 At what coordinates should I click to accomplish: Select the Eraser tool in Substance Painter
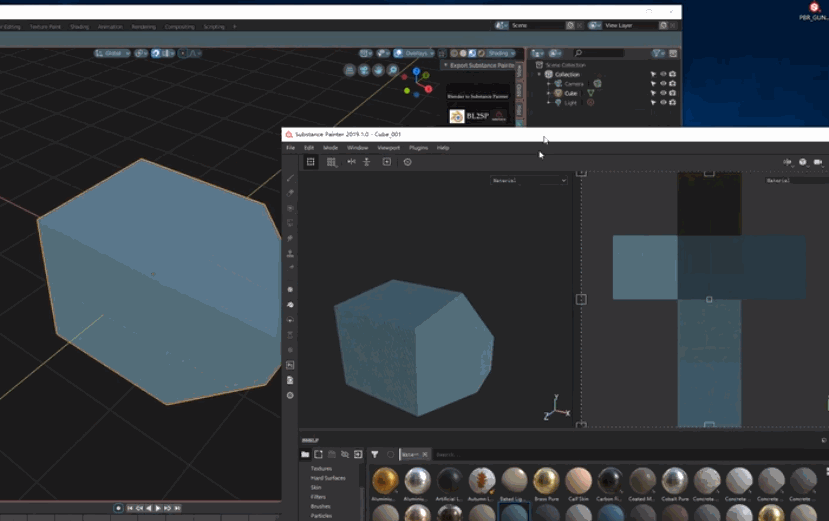click(x=290, y=193)
